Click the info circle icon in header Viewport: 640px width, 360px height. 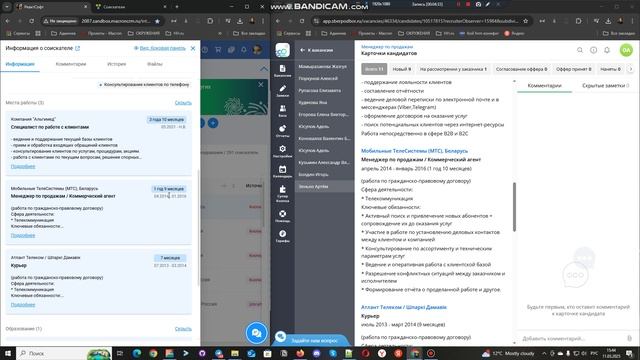tap(593, 50)
